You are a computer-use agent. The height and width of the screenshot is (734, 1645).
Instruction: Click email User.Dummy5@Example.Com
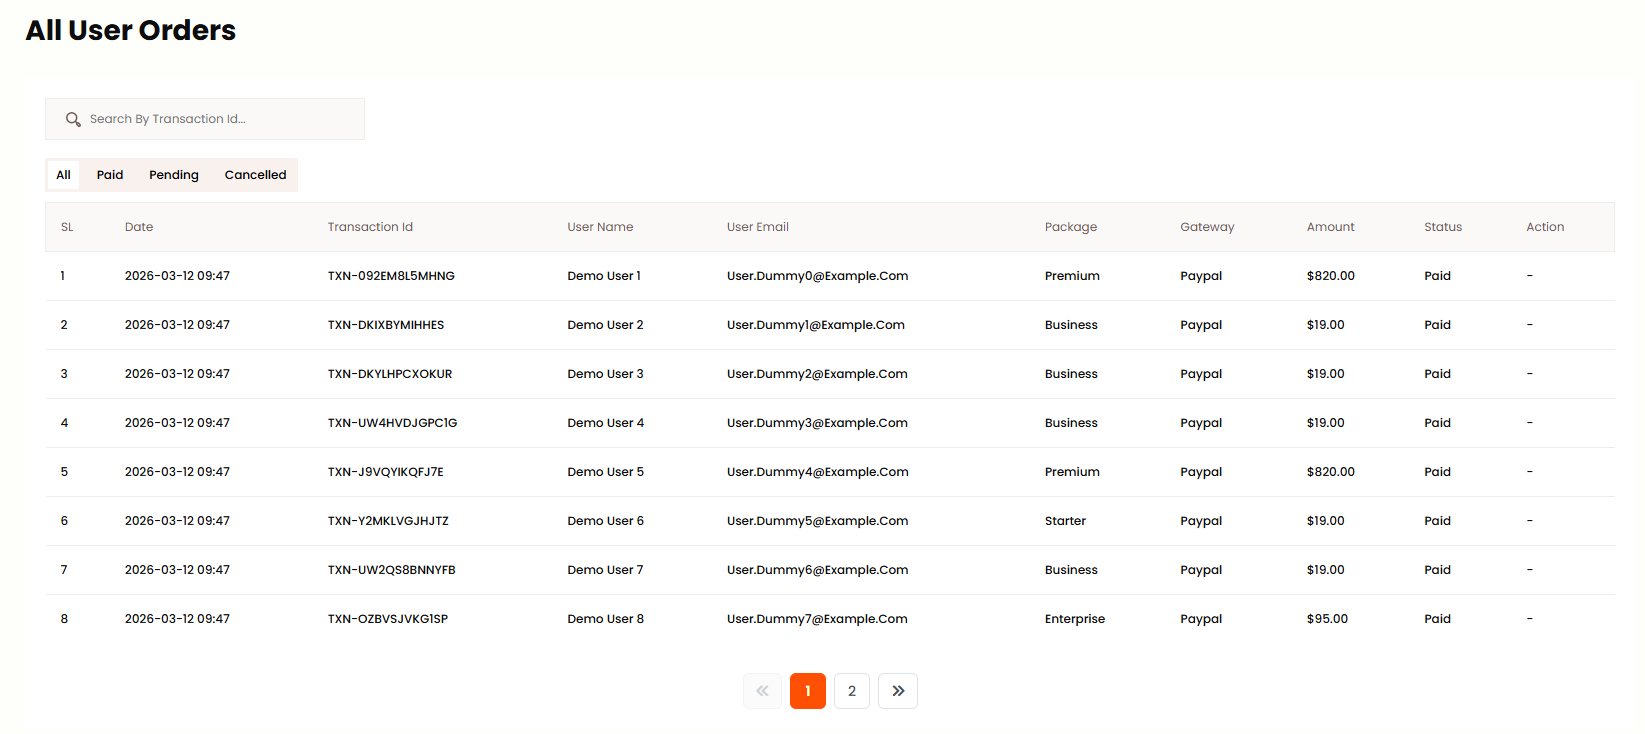click(x=817, y=521)
